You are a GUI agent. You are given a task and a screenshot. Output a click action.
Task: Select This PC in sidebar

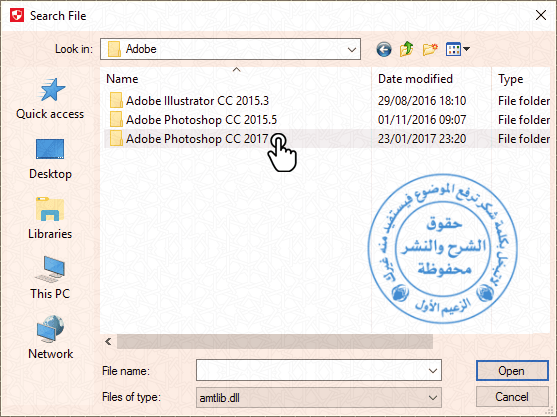50,278
